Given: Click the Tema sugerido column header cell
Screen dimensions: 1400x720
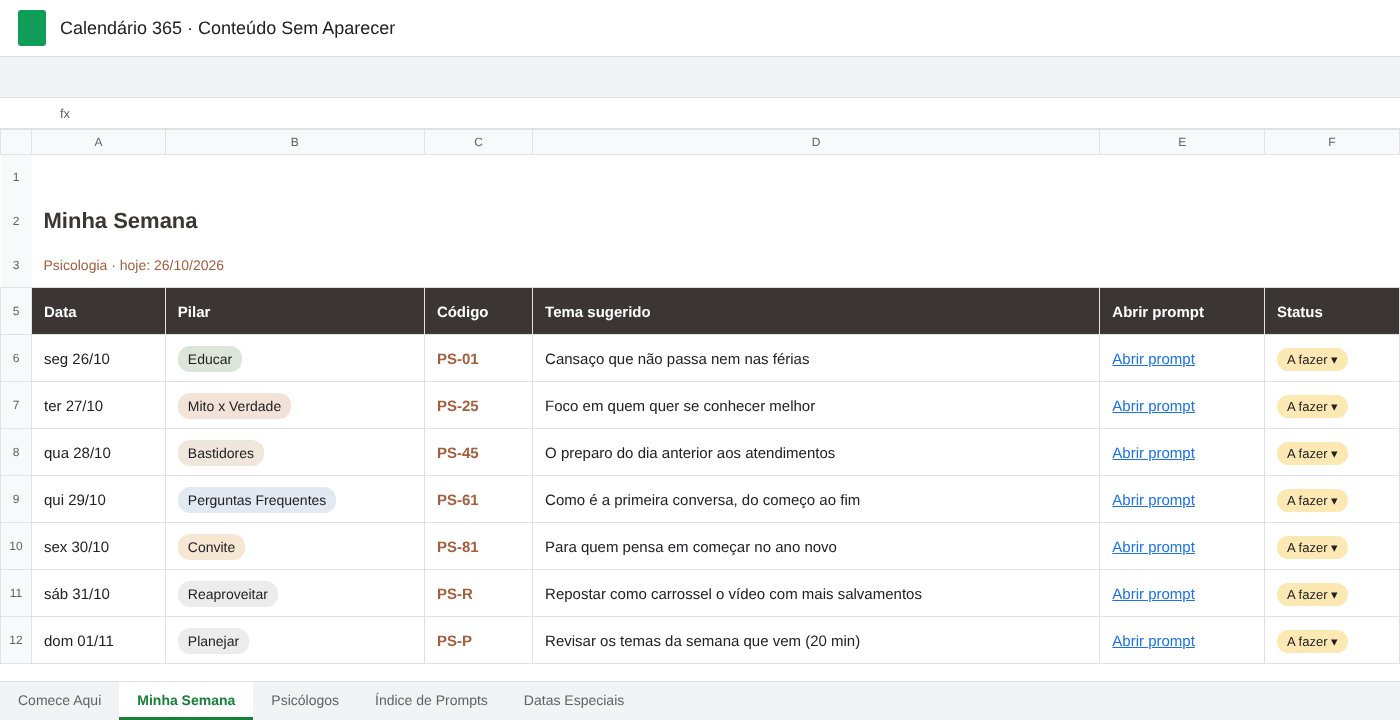Looking at the screenshot, I should [x=816, y=311].
